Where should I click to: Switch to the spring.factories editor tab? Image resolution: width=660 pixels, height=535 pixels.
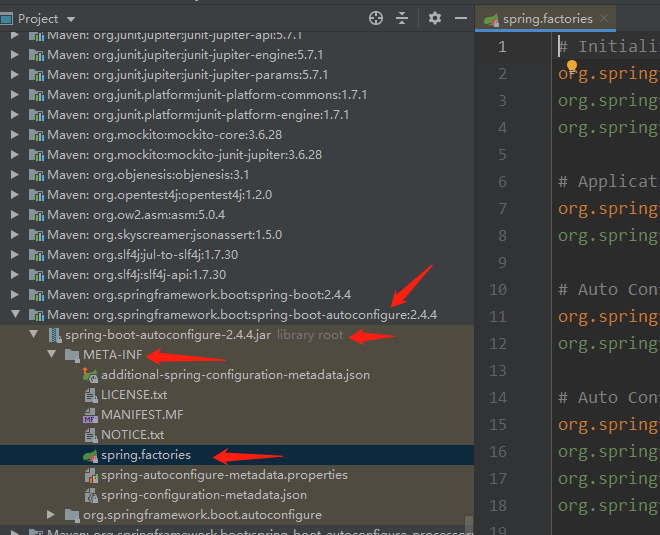[x=547, y=19]
